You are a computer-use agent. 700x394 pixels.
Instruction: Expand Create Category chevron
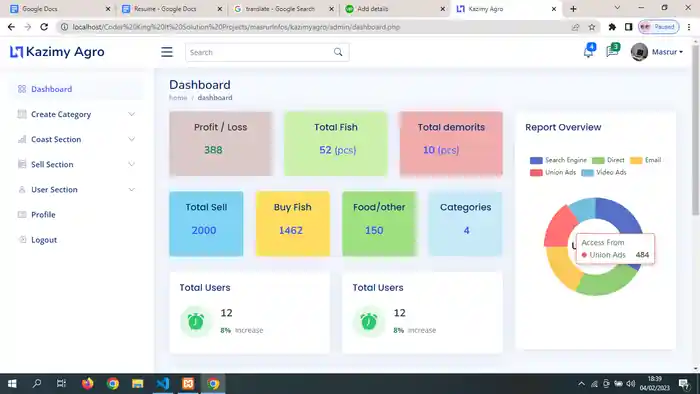[x=131, y=114]
